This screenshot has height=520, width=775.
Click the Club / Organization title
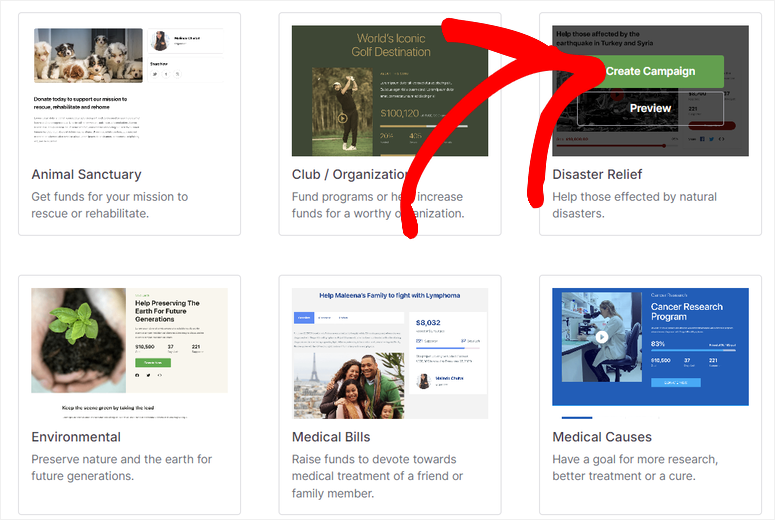[x=350, y=174]
